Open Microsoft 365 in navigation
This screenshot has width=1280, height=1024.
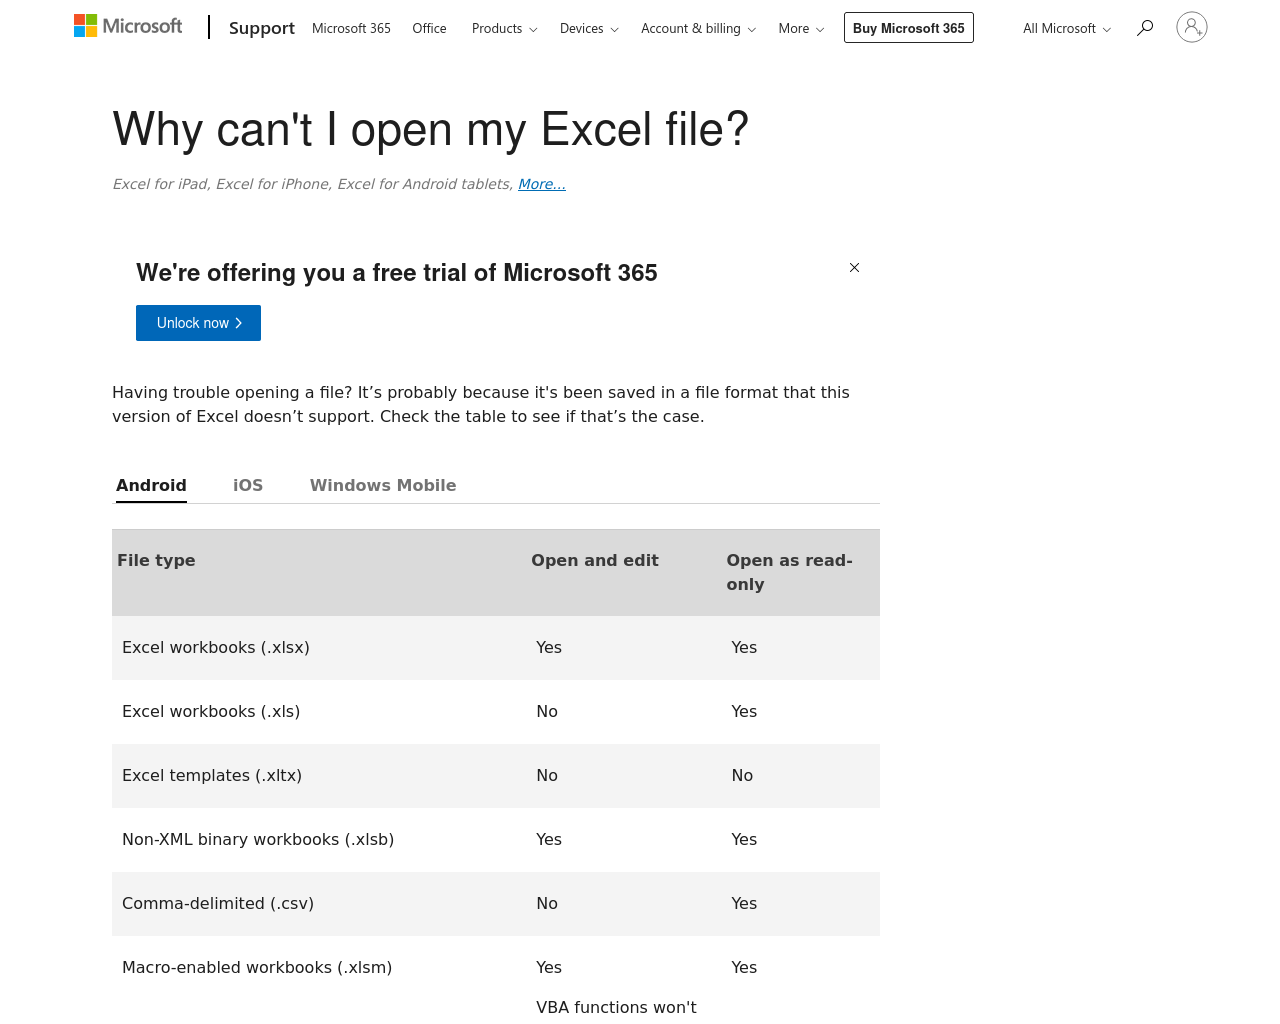click(x=351, y=28)
